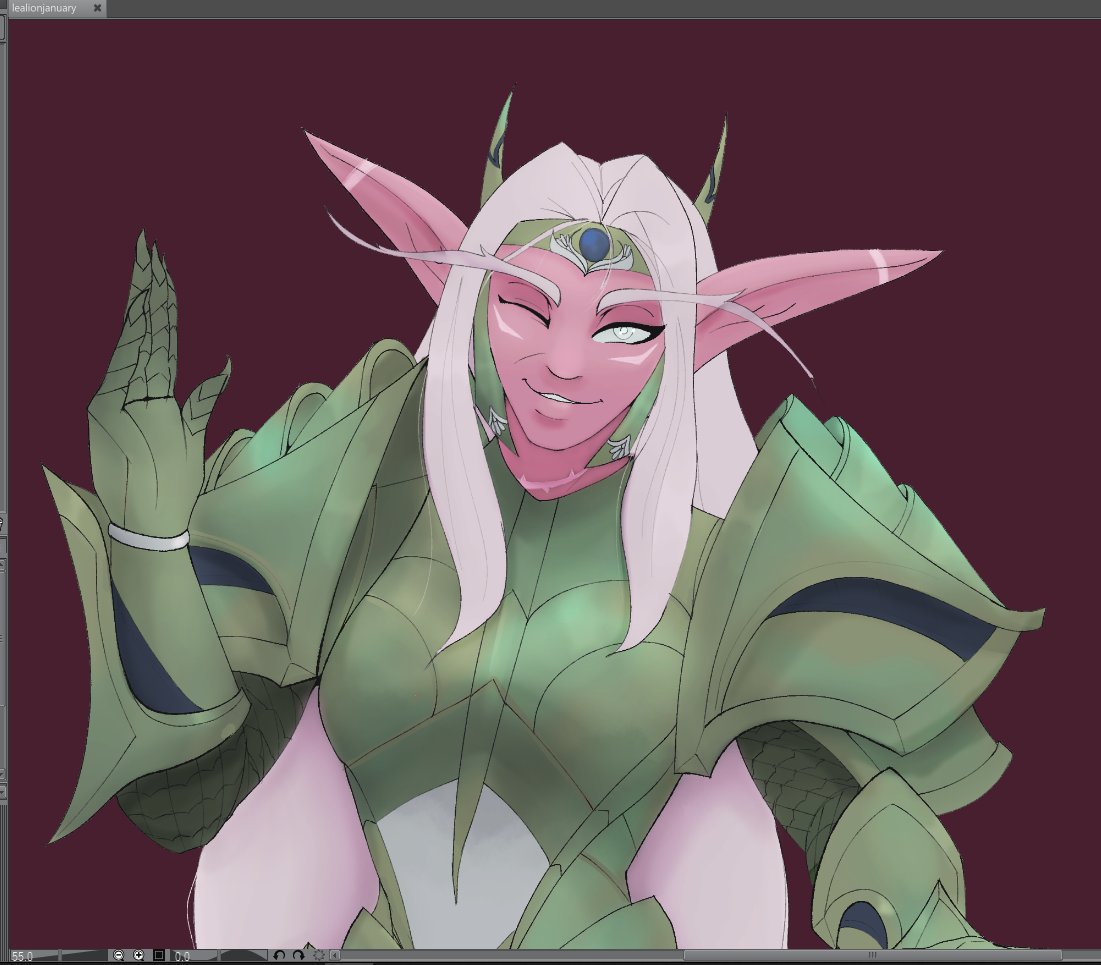This screenshot has height=965, width=1101.
Task: Fit canvas to screen with square icon
Action: (159, 956)
